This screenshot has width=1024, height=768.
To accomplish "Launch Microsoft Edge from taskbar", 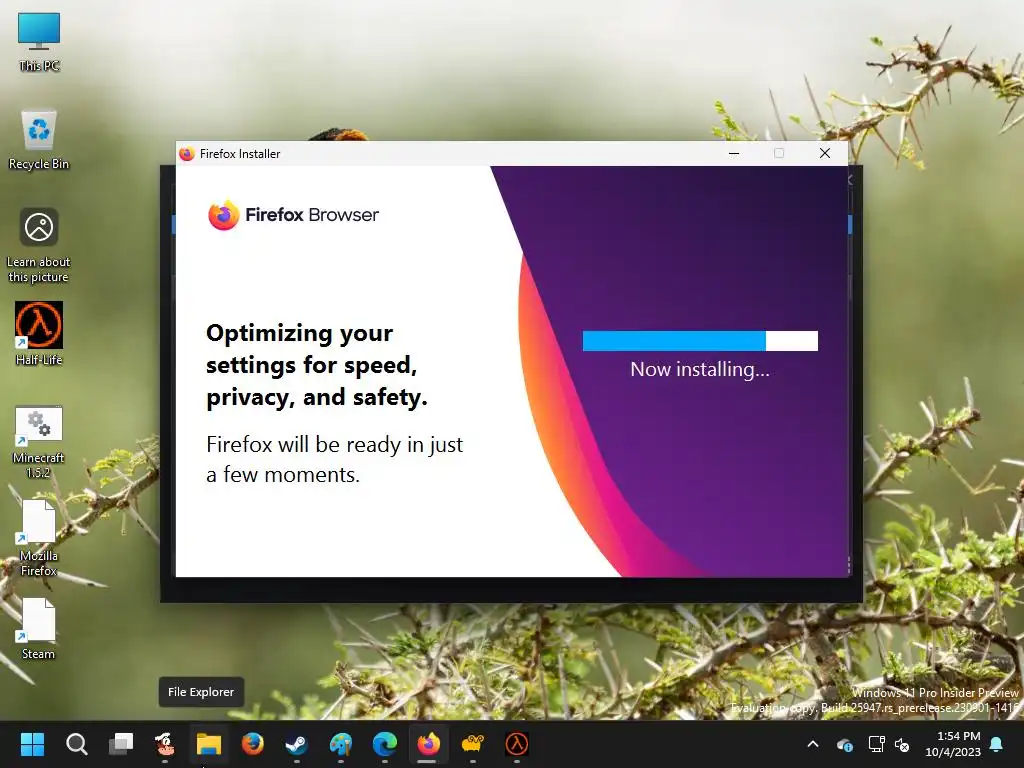I will pyautogui.click(x=385, y=743).
